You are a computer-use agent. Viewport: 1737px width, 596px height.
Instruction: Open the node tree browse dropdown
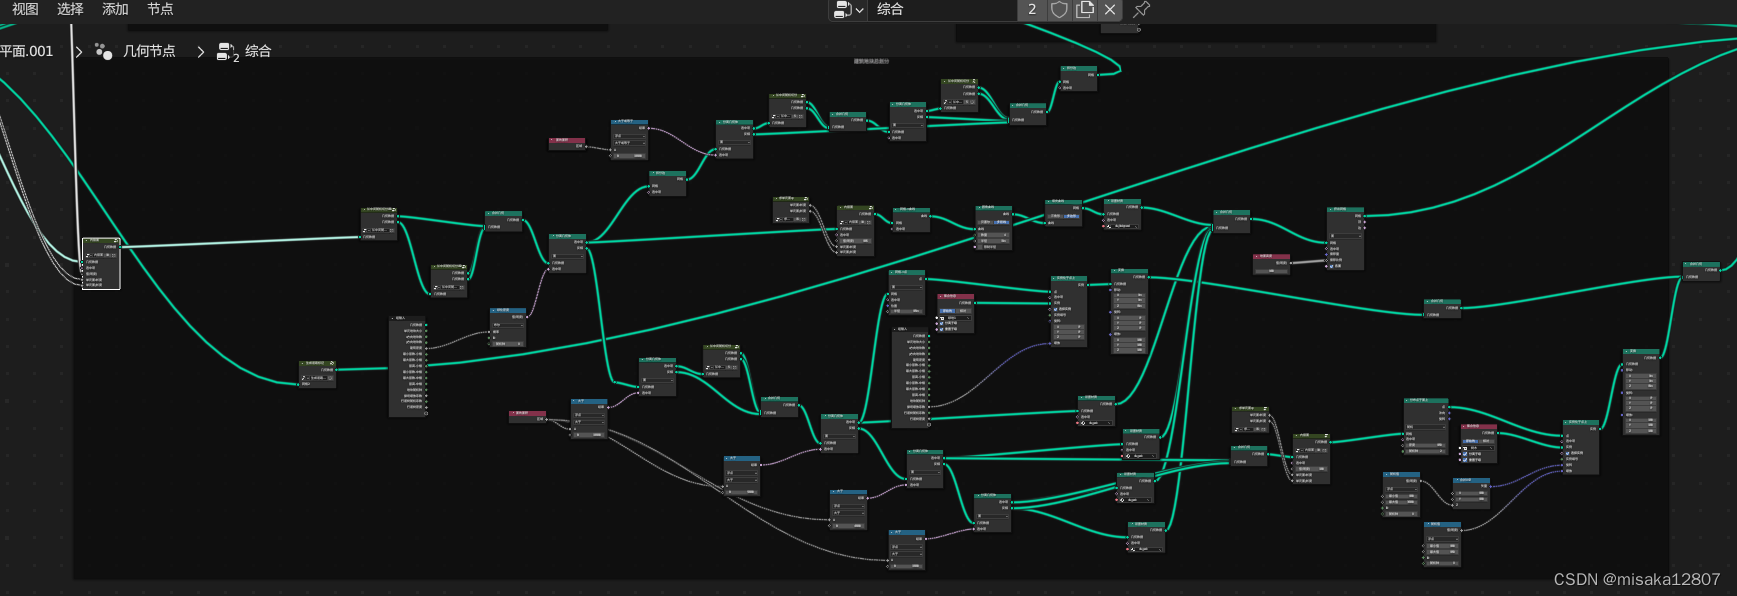848,10
